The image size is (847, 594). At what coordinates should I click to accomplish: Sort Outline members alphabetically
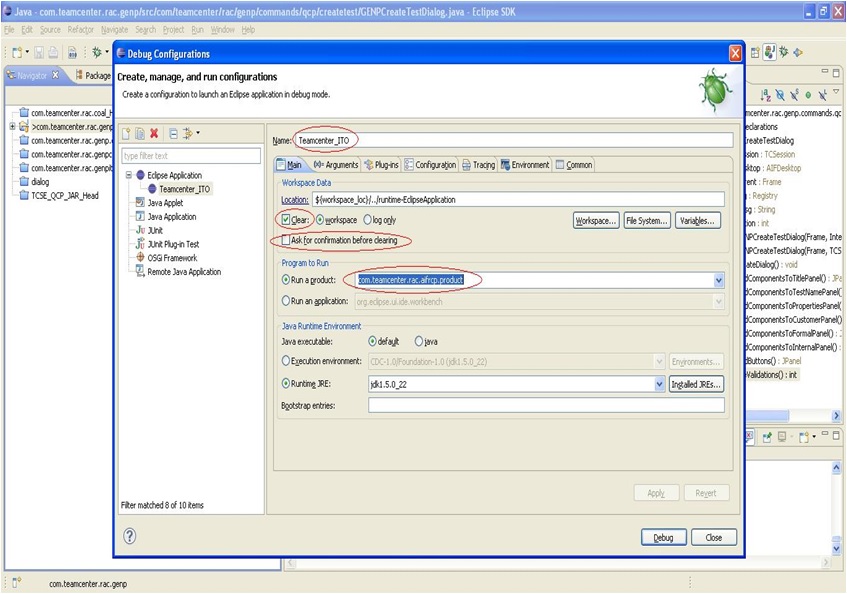pos(763,95)
